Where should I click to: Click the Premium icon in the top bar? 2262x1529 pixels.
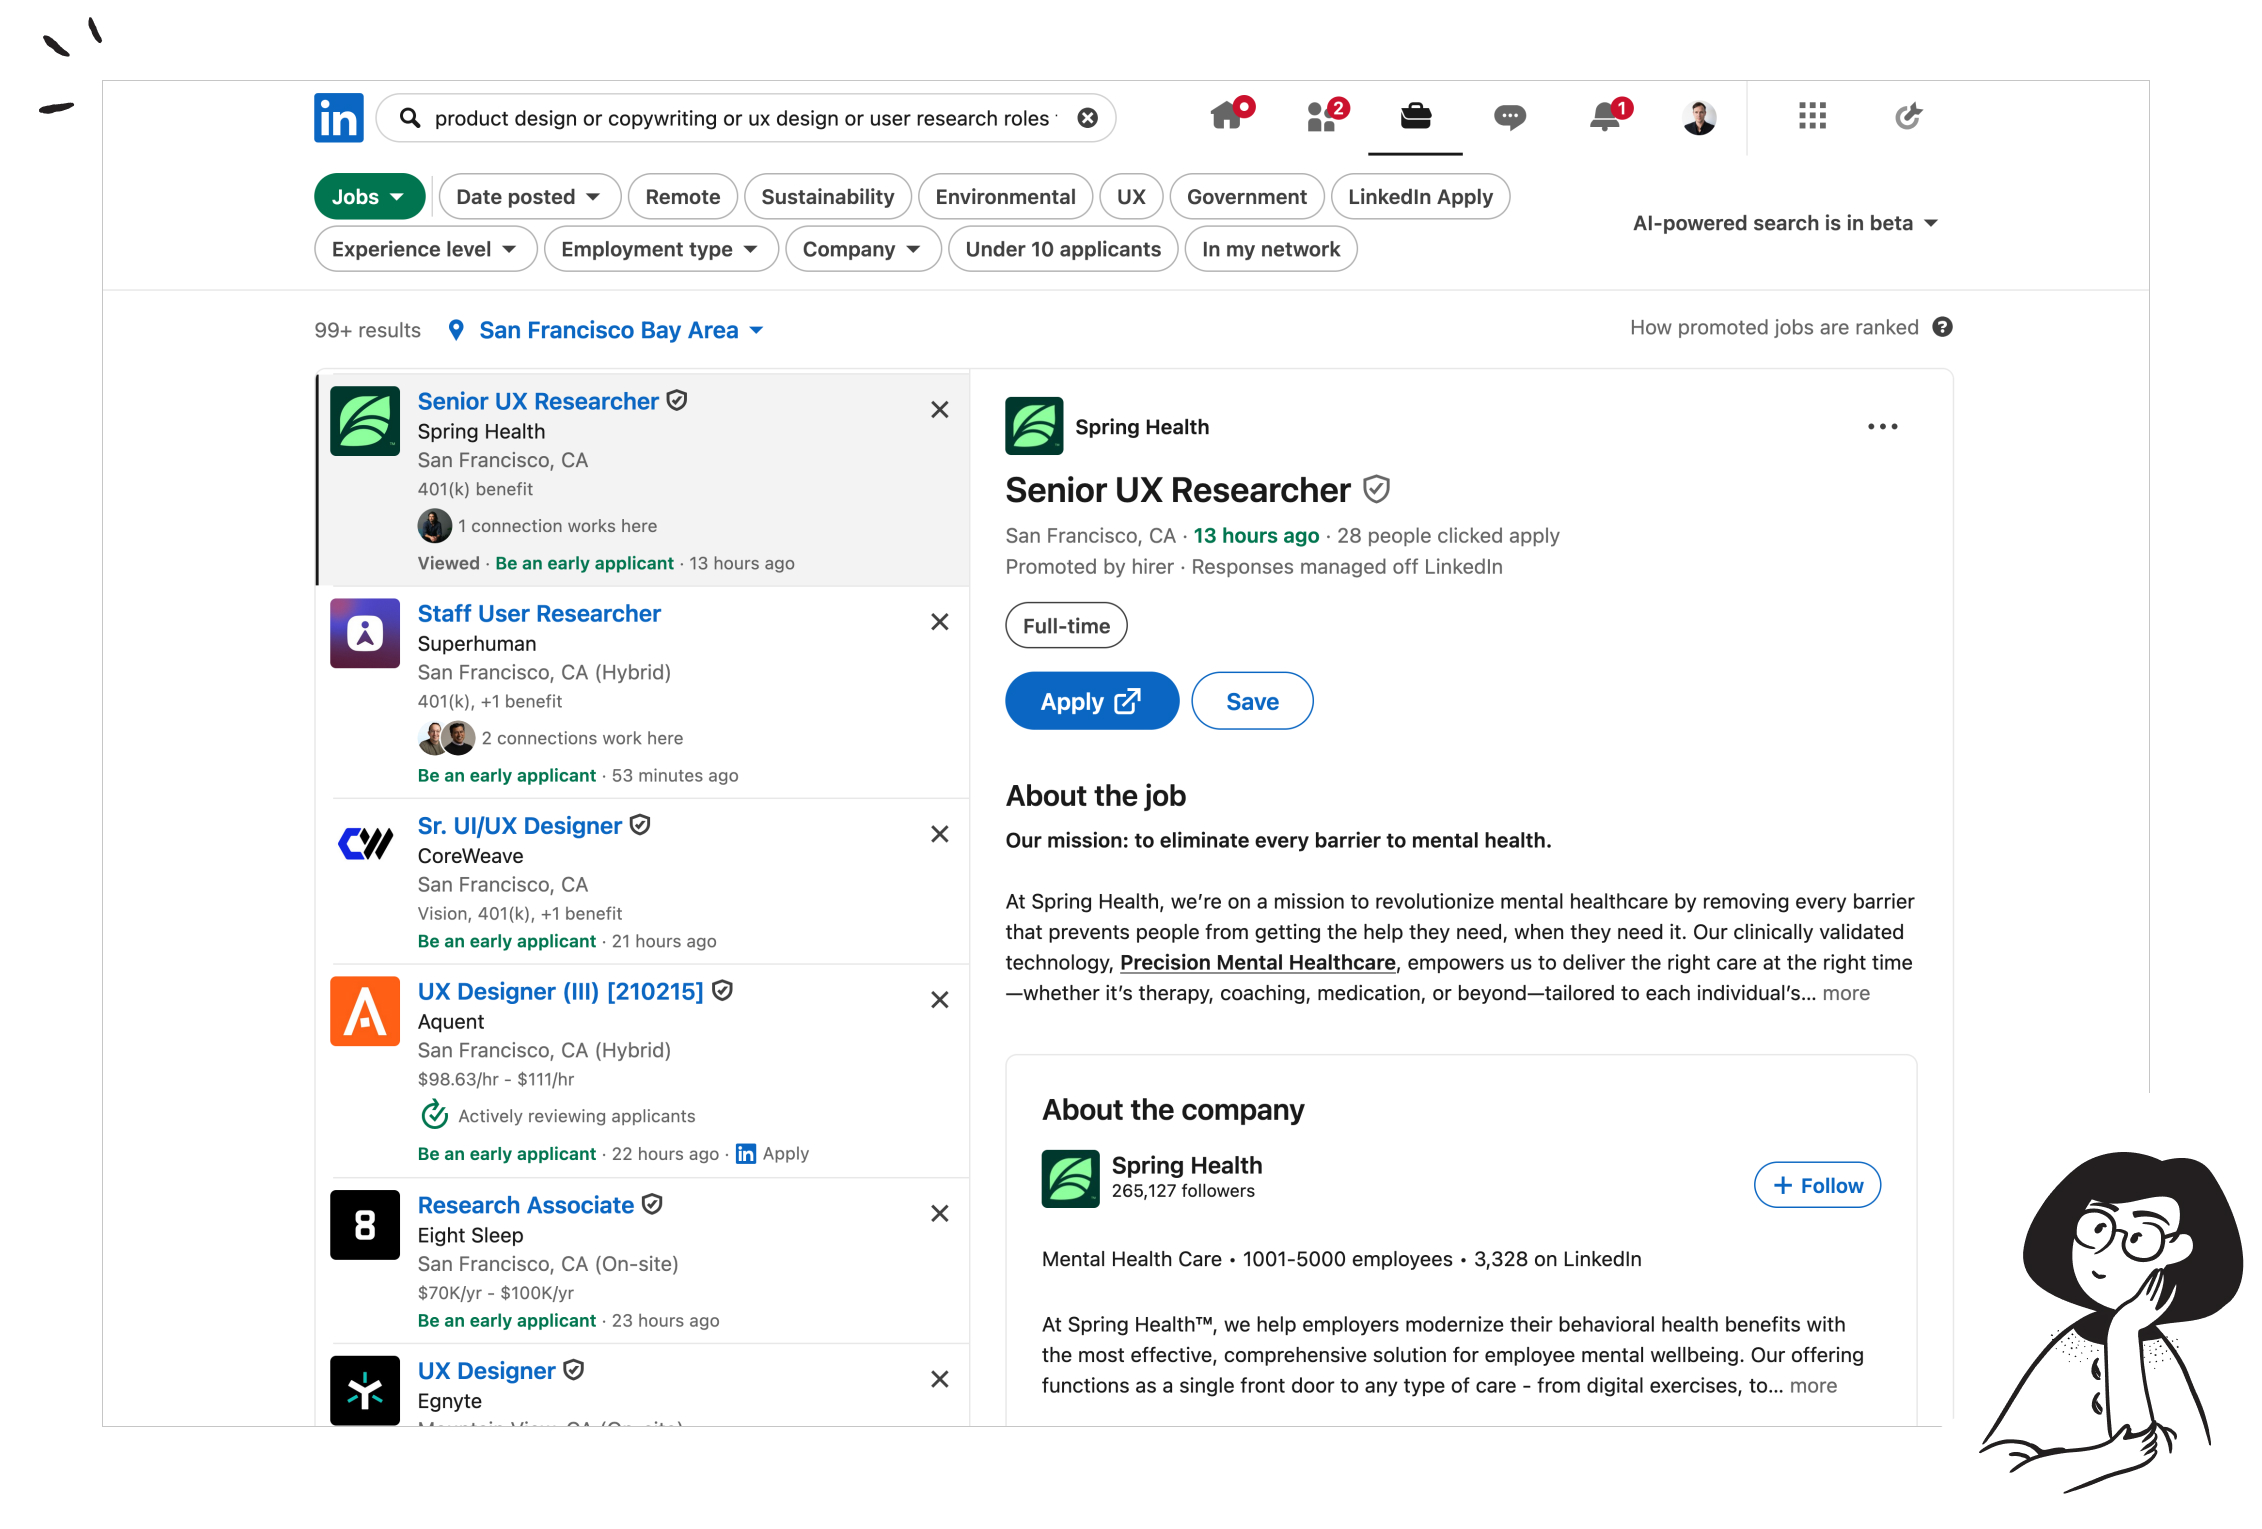tap(1908, 116)
